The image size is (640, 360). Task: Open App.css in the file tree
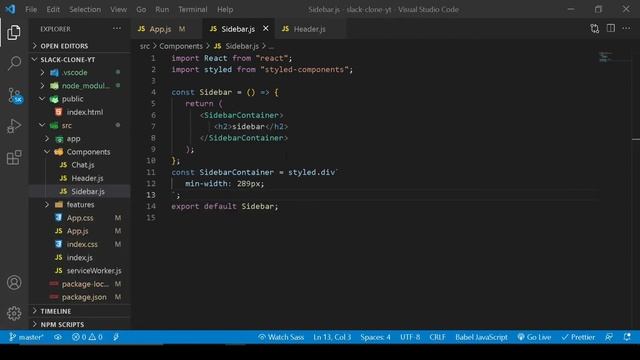click(x=80, y=218)
